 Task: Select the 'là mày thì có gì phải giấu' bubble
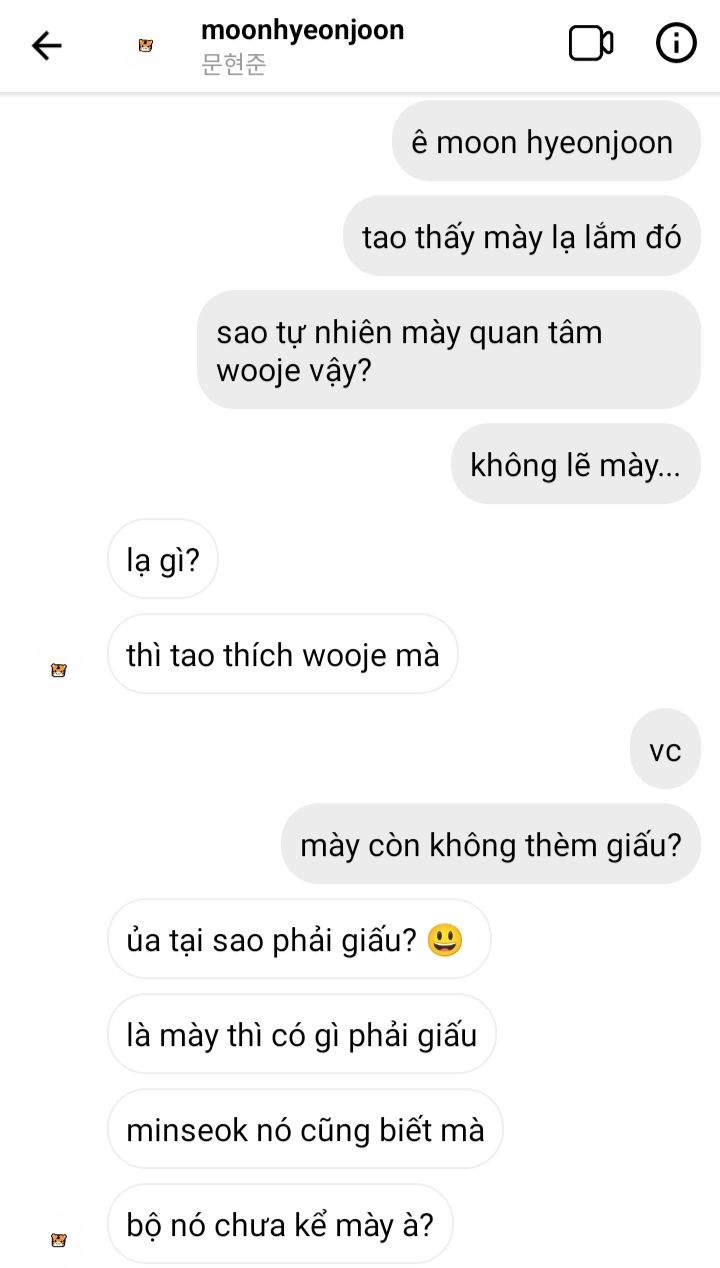(302, 1034)
